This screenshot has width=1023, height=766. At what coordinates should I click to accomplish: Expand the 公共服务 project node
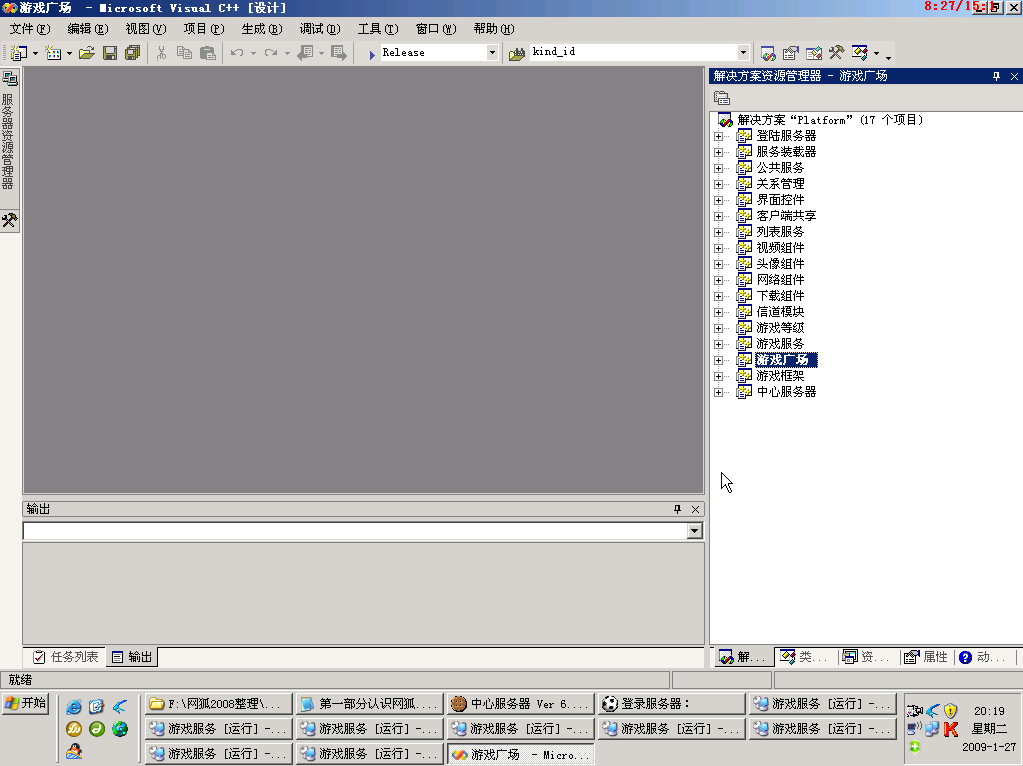tap(718, 168)
